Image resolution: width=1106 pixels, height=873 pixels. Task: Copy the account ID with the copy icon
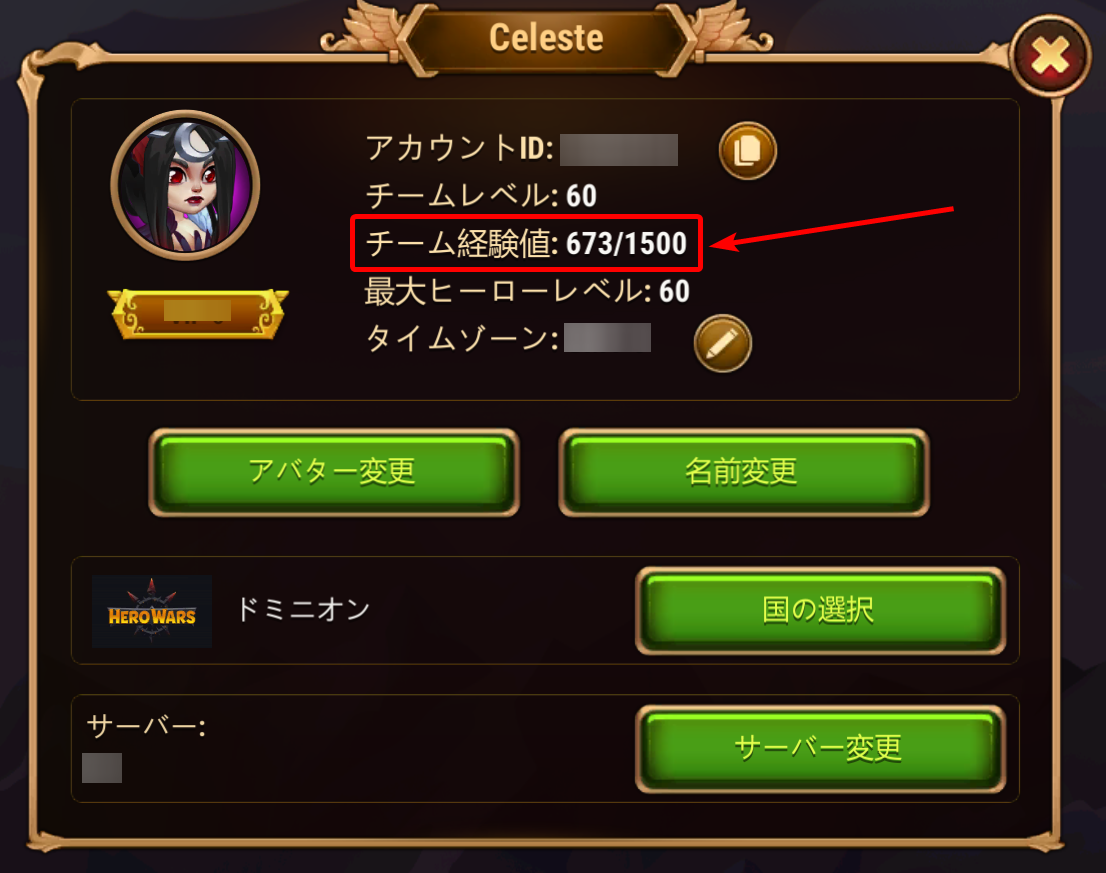click(x=748, y=151)
